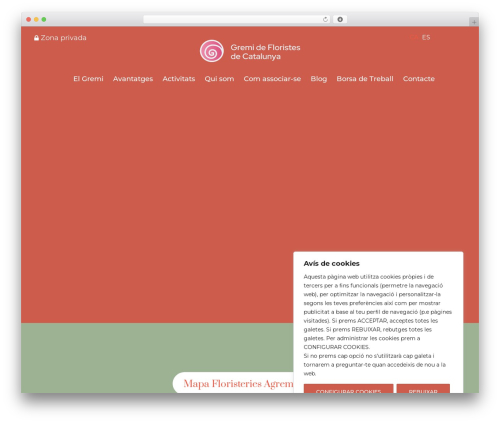Click the Gremi de Floristes spiral logo
Viewport: 500px width, 423px height.
pos(212,51)
